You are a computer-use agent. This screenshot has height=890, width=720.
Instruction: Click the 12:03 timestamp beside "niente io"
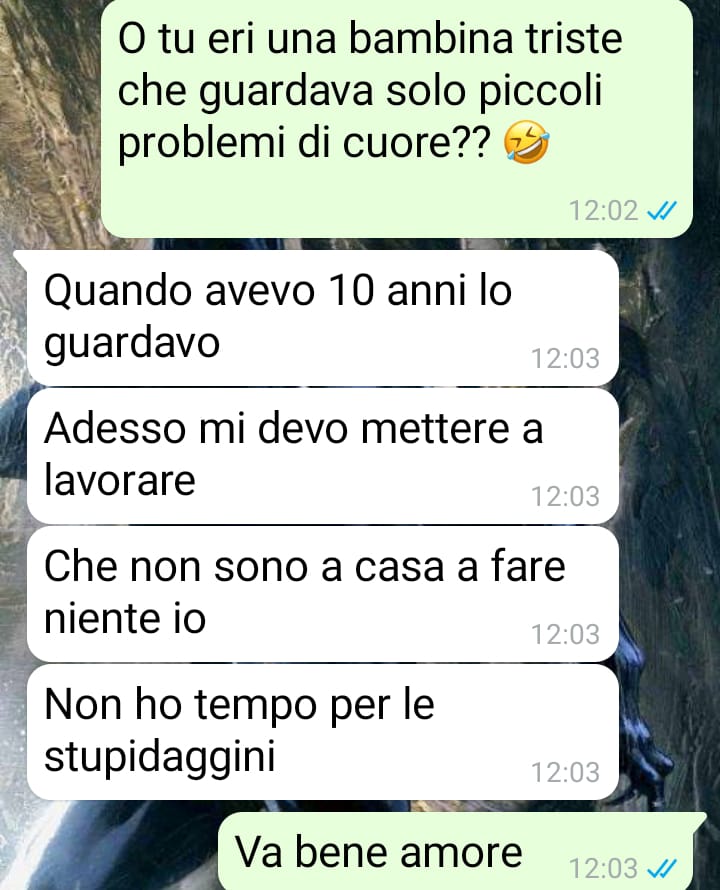(x=565, y=634)
